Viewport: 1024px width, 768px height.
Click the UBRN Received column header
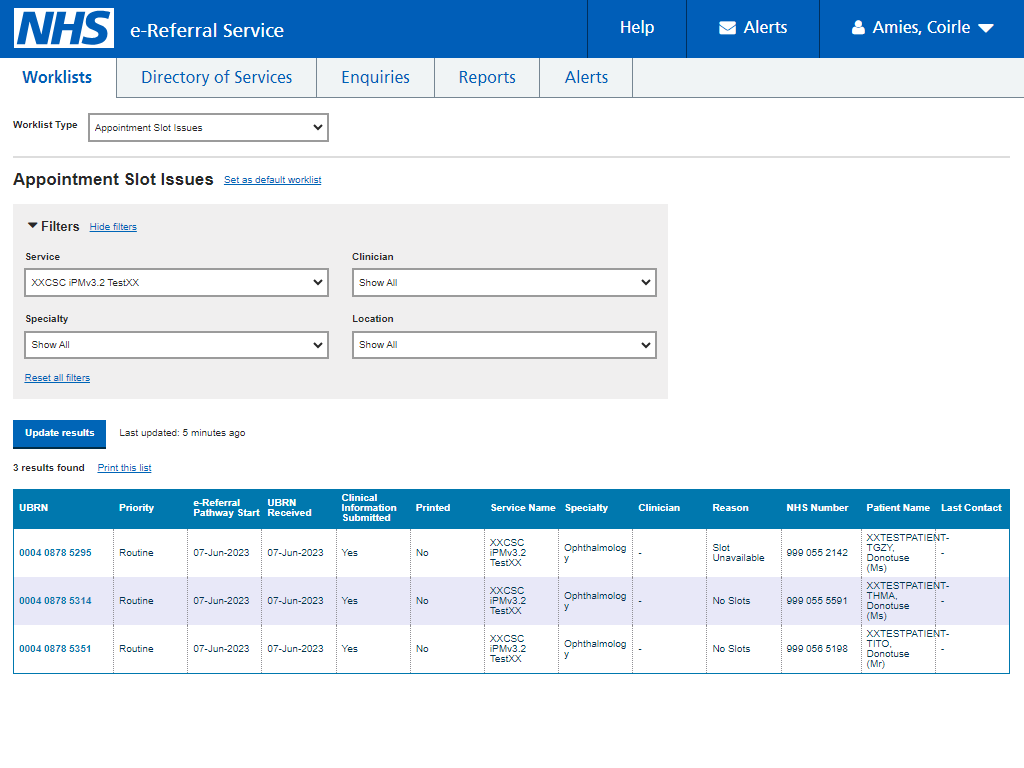[x=289, y=508]
